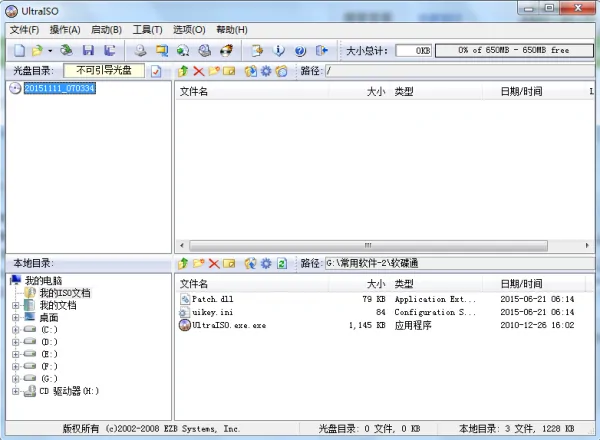This screenshot has width=600, height=440.
Task: Click the Convert image format icon
Action: click(x=162, y=51)
